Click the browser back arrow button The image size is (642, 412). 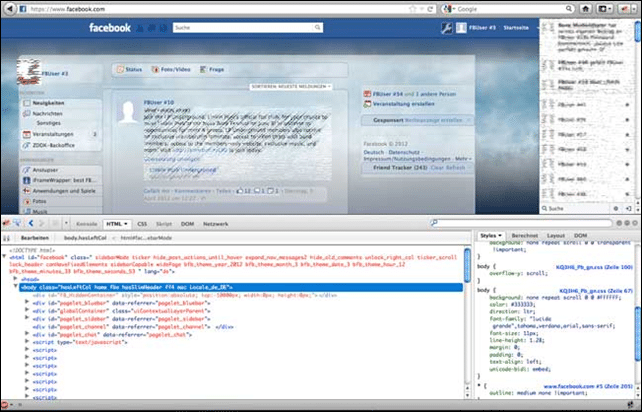pos(9,9)
